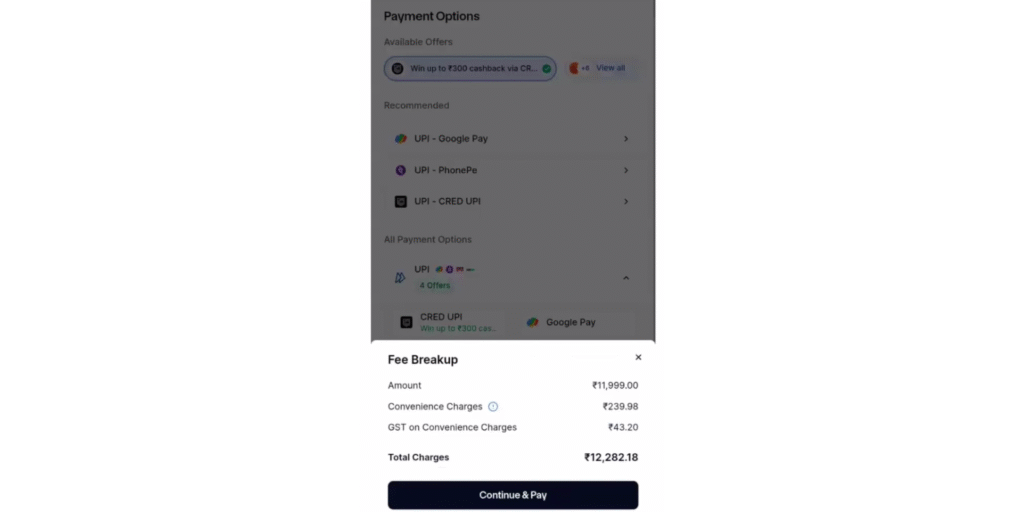The image size is (1024, 512).
Task: Click the Total Charges amount ₹12,282.18
Action: 610,457
